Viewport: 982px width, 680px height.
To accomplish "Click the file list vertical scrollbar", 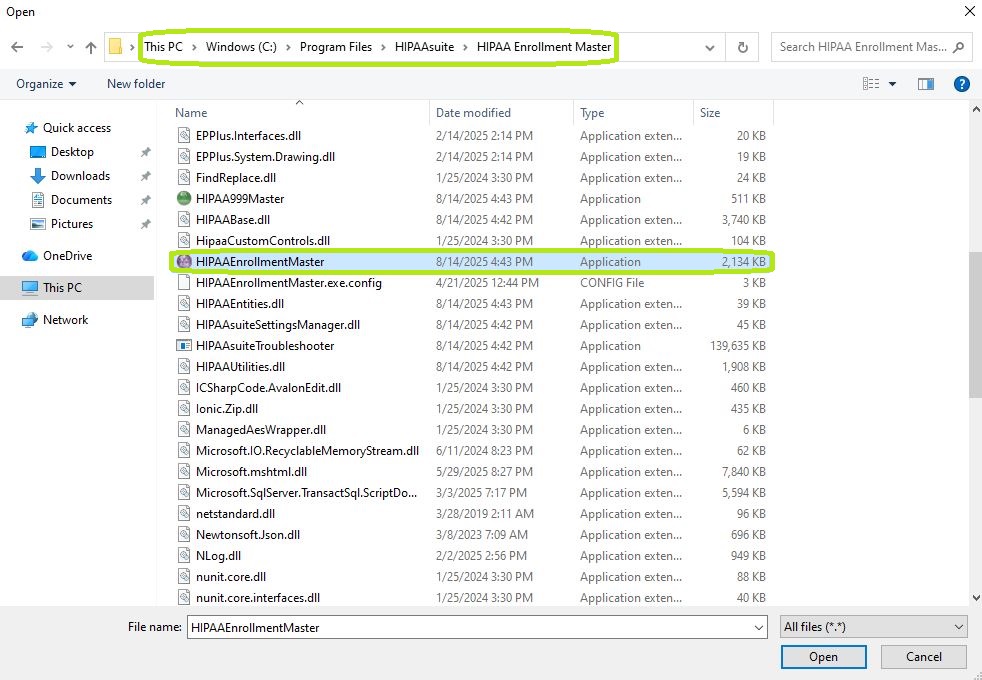I will [x=975, y=324].
